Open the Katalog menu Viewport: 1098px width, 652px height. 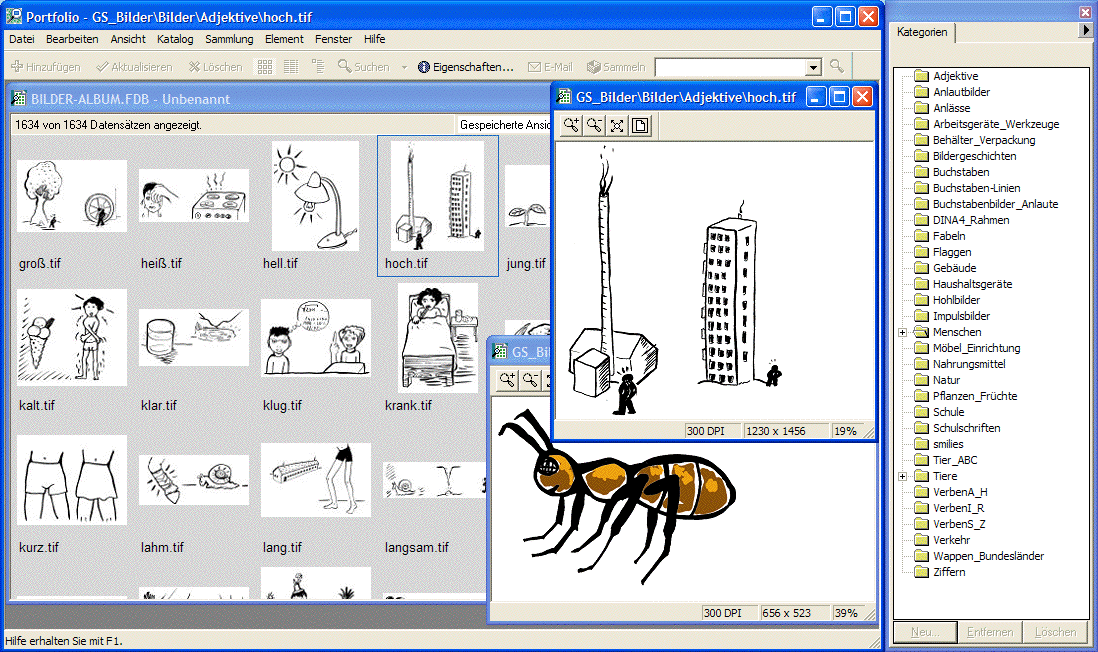click(x=175, y=39)
